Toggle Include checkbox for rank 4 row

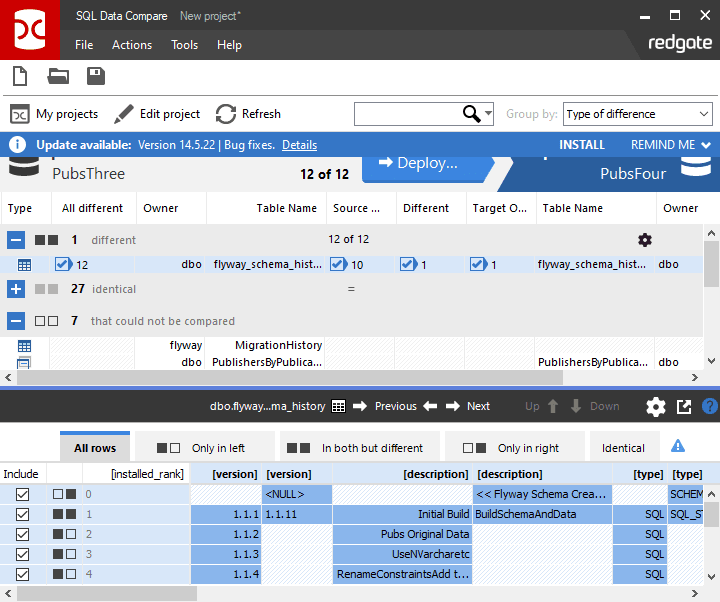coord(22,574)
